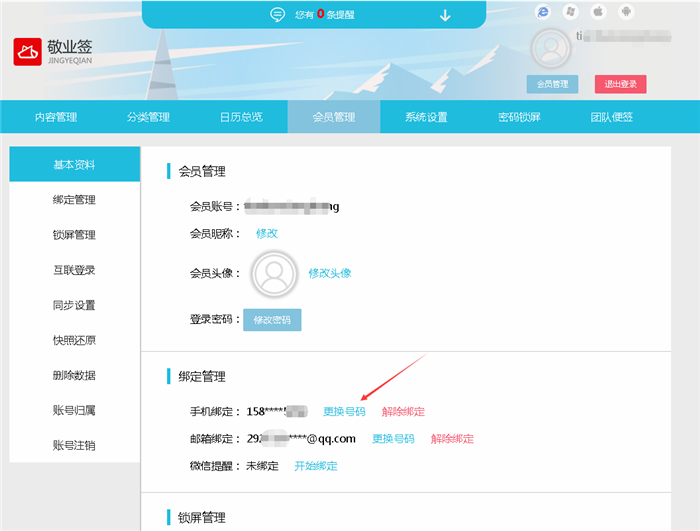Click the 修改密码 button
The width and height of the screenshot is (700, 531).
click(271, 320)
